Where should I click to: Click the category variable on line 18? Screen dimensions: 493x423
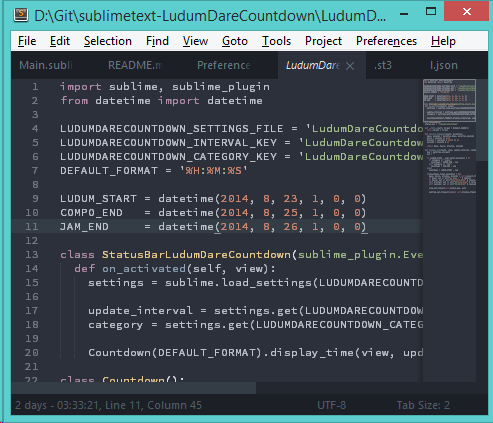(x=116, y=325)
